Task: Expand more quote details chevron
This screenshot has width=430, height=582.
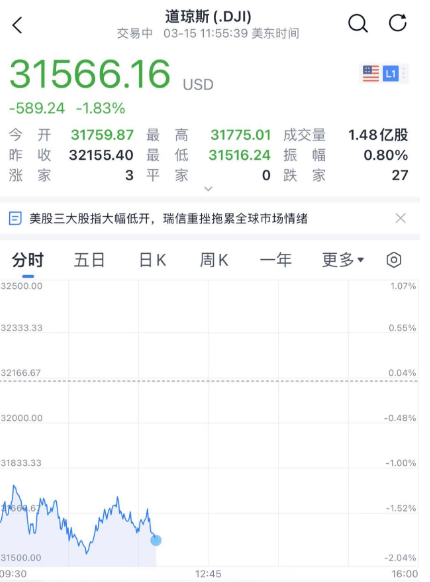Action: point(209,189)
